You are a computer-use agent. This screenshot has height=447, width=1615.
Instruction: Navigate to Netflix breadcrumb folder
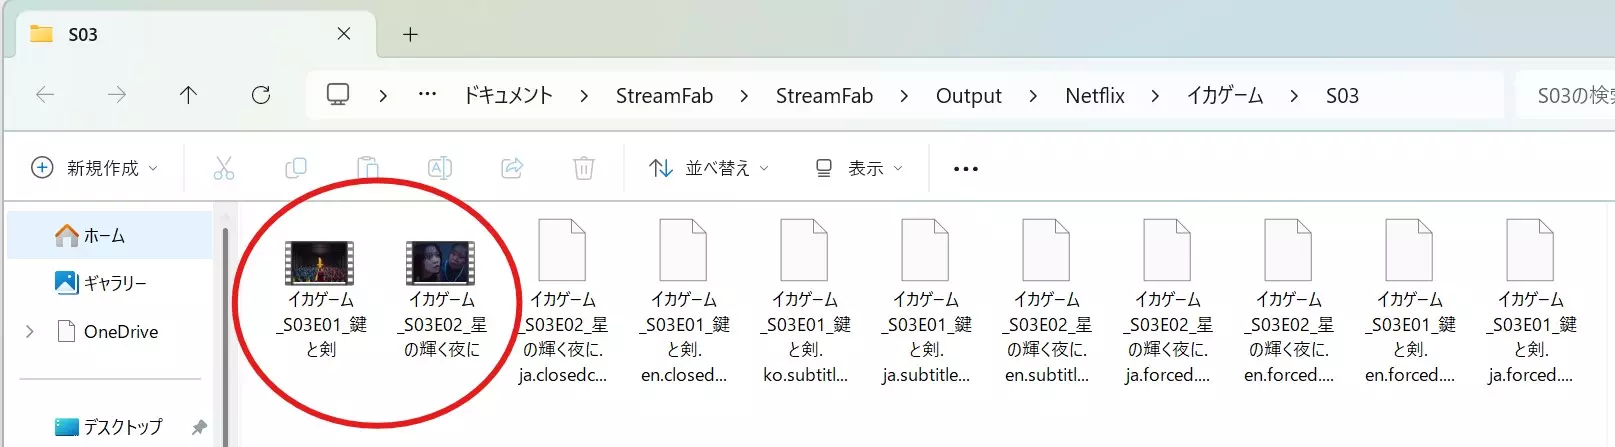pyautogui.click(x=1095, y=95)
